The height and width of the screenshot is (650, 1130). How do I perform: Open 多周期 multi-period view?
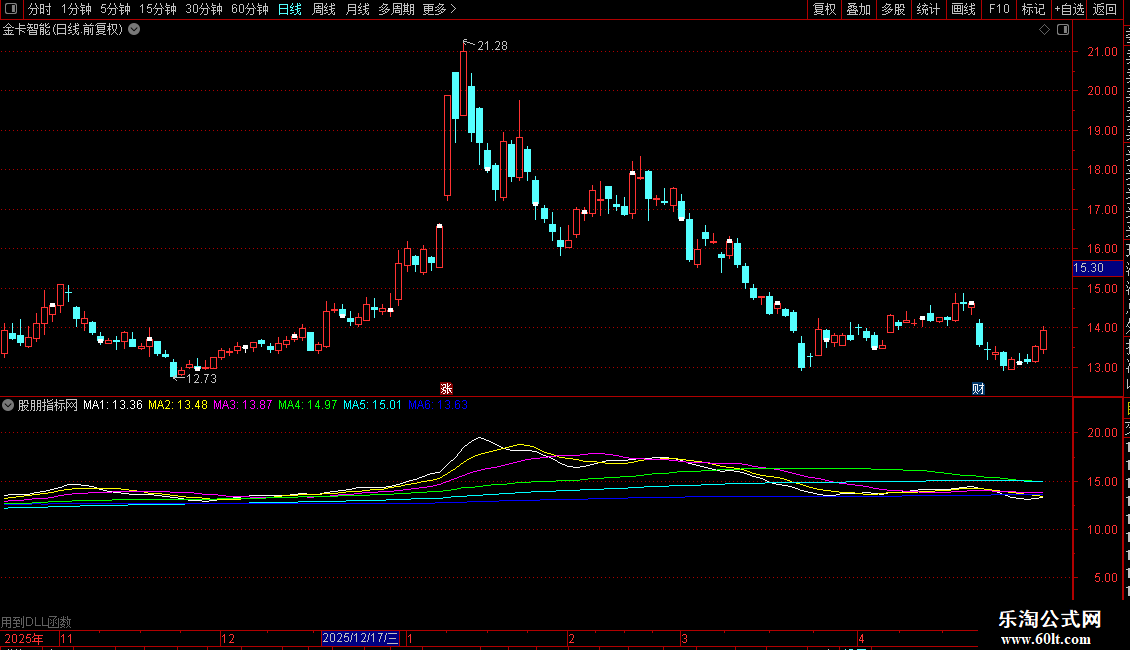(x=396, y=9)
